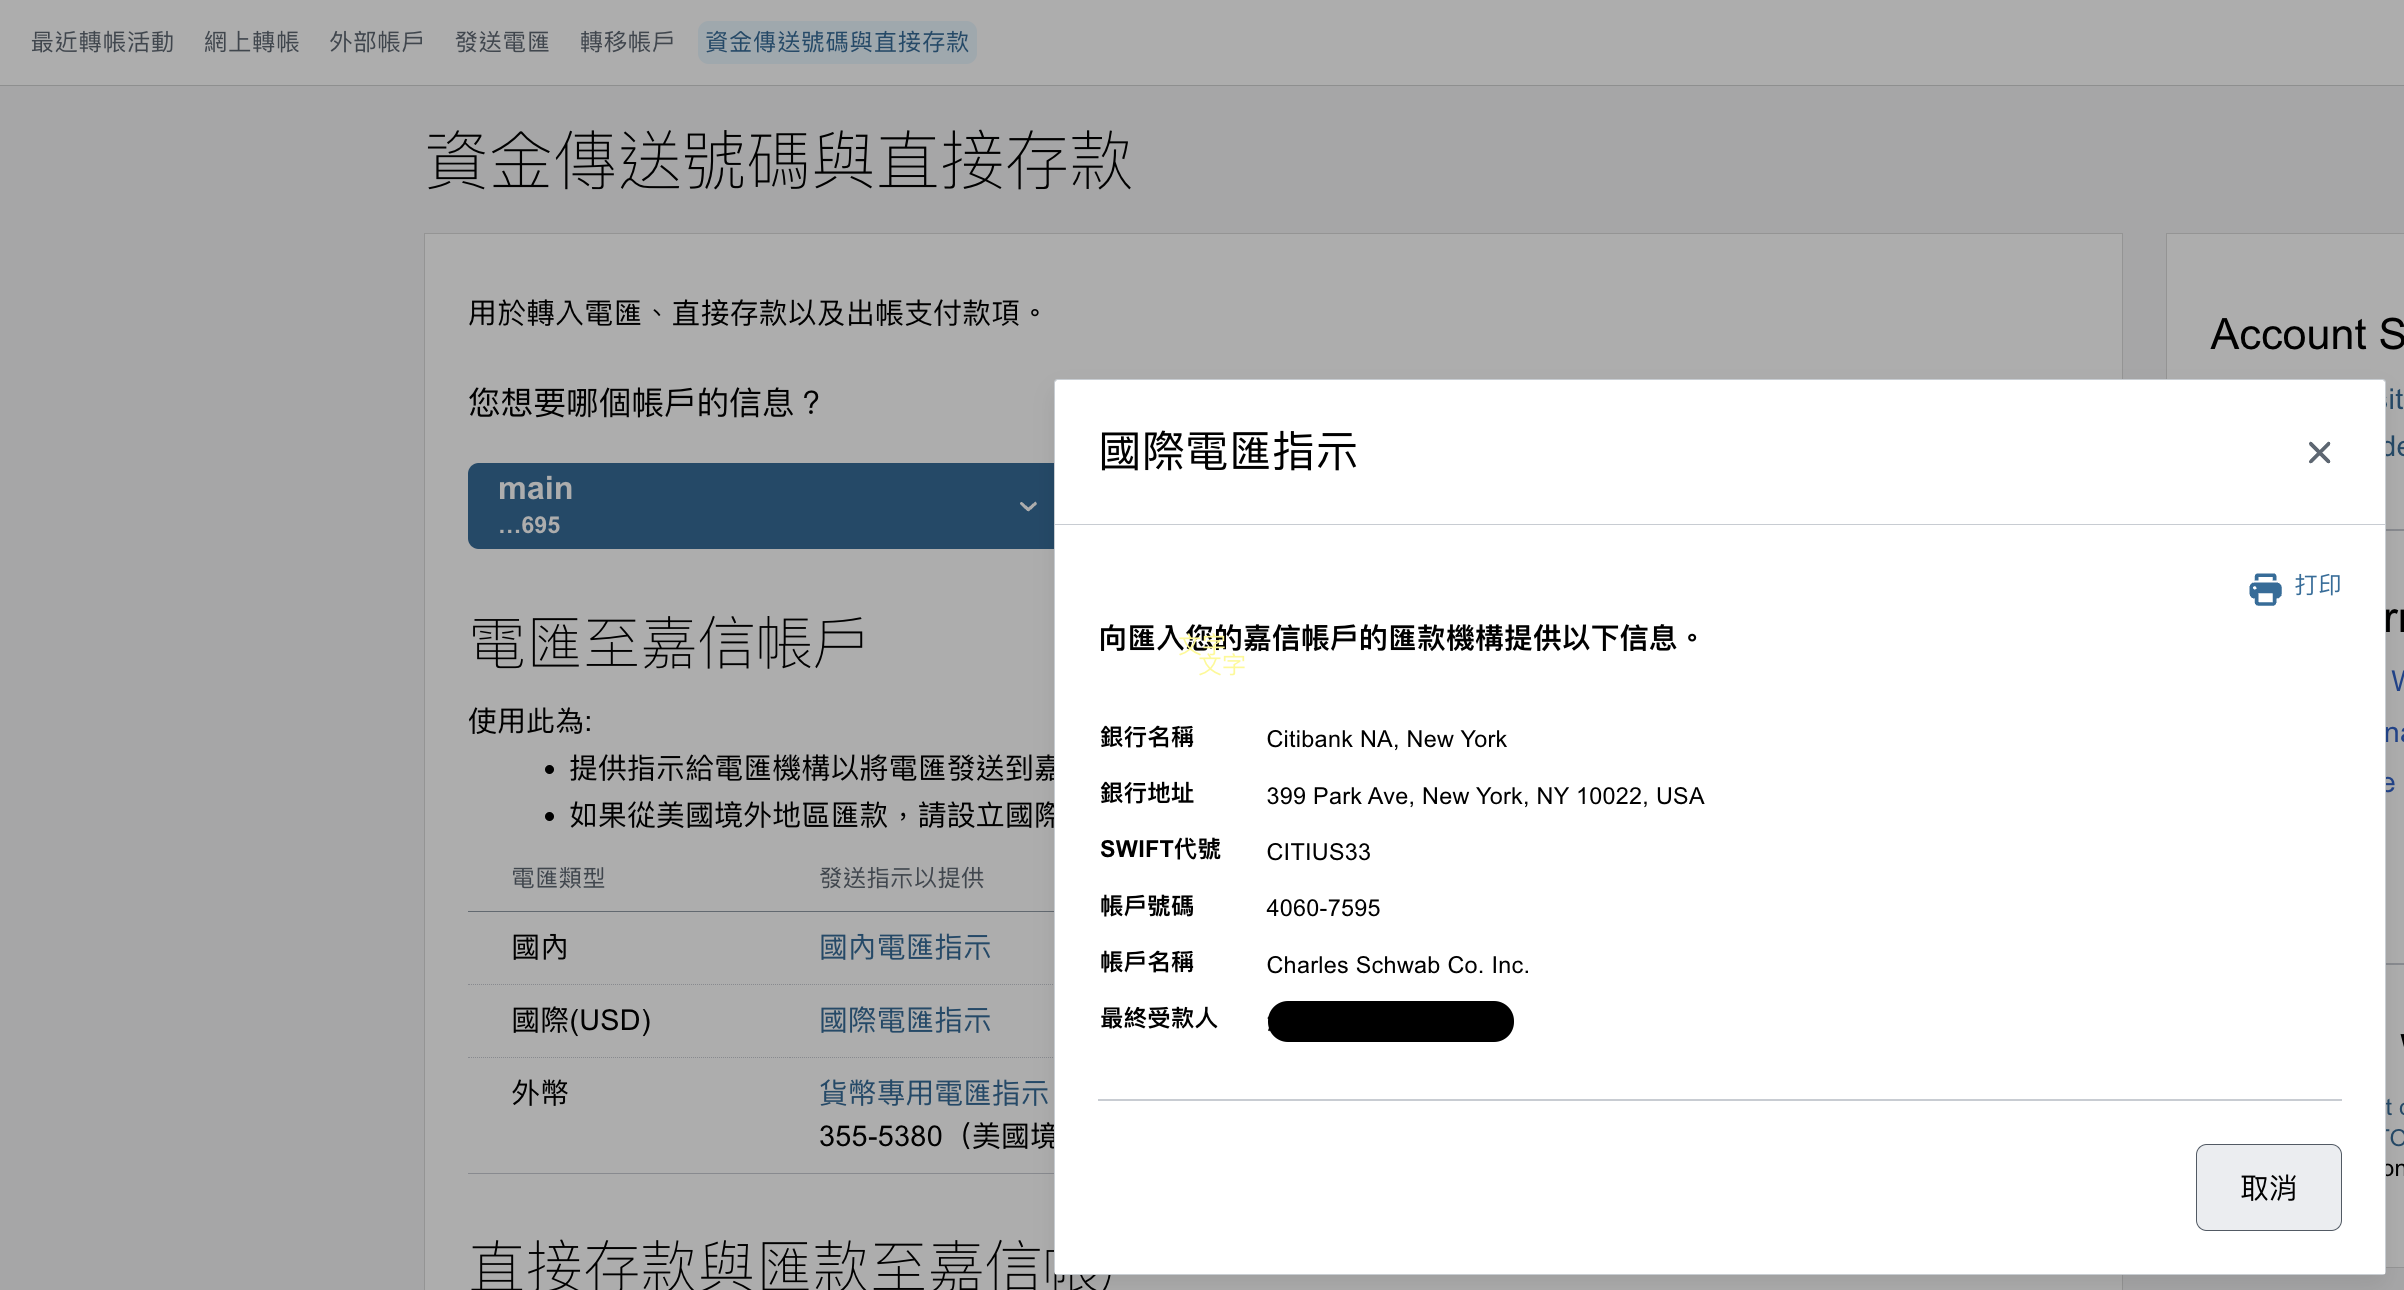Click the 外幣 row label
2404x1290 pixels.
pos(540,1092)
